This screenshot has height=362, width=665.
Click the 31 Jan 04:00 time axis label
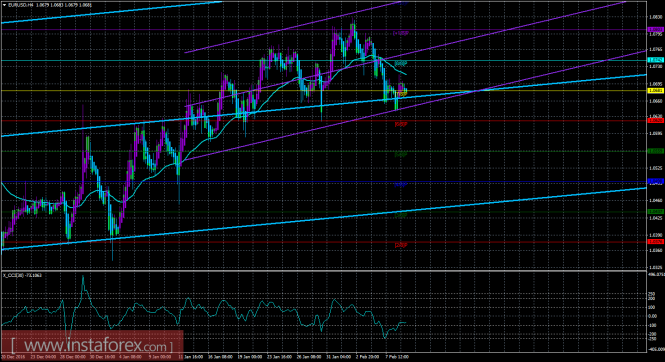338,357
